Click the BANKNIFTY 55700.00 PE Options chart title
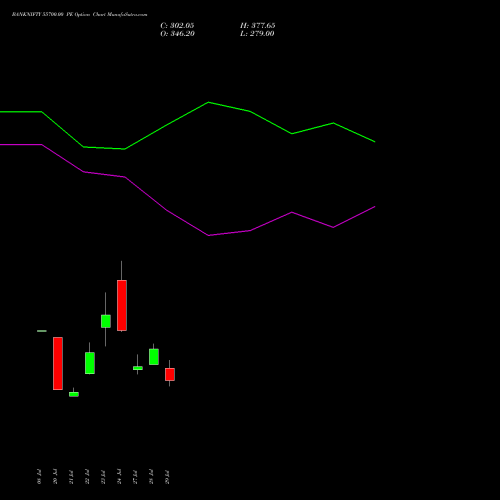 click(x=79, y=15)
